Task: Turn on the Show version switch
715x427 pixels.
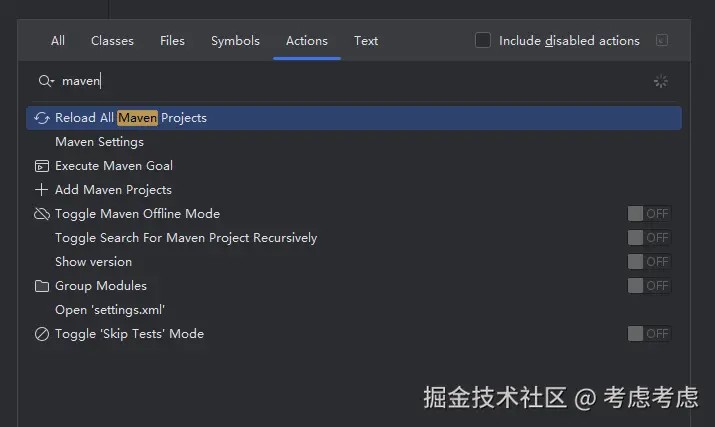Action: pos(648,262)
